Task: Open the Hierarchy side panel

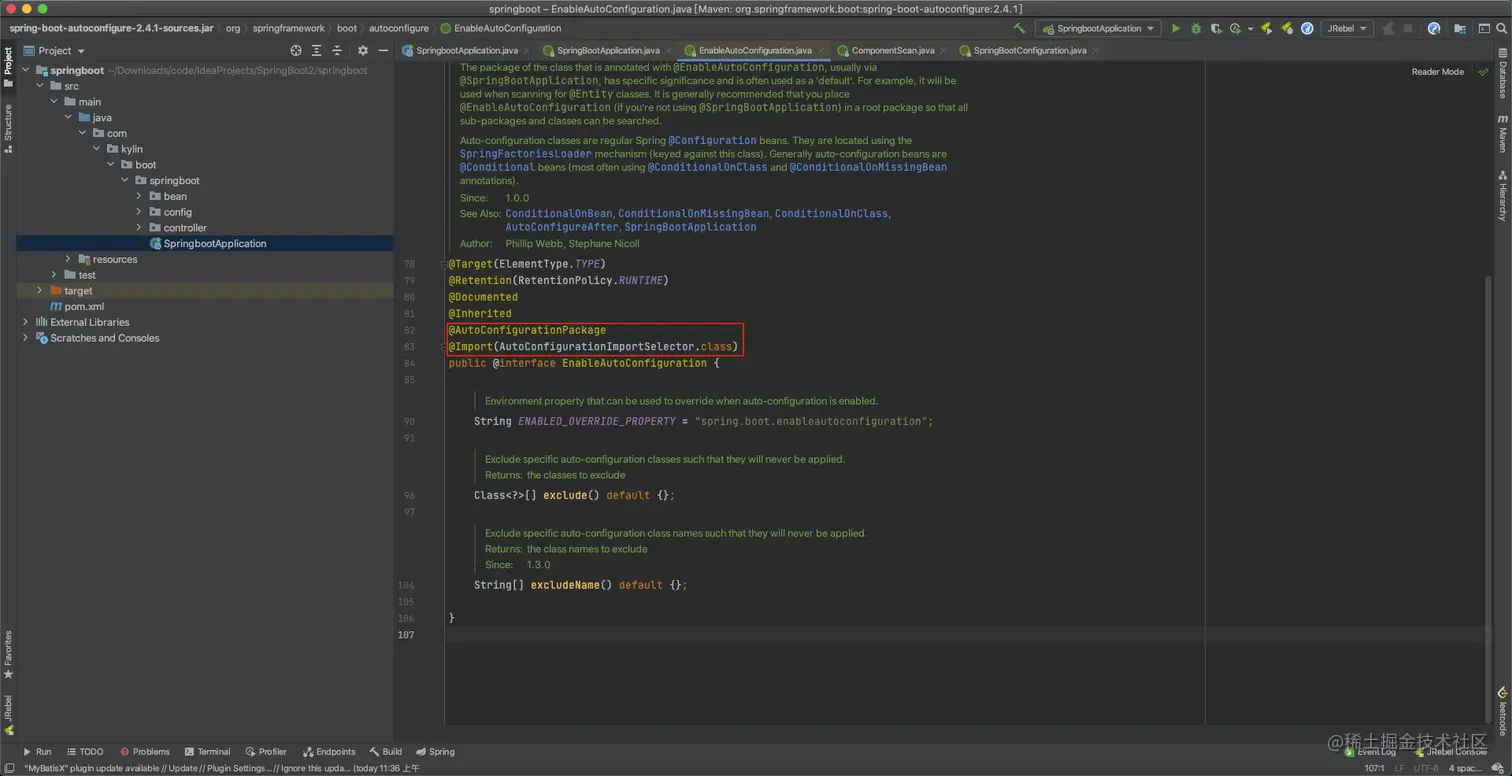Action: 1502,195
